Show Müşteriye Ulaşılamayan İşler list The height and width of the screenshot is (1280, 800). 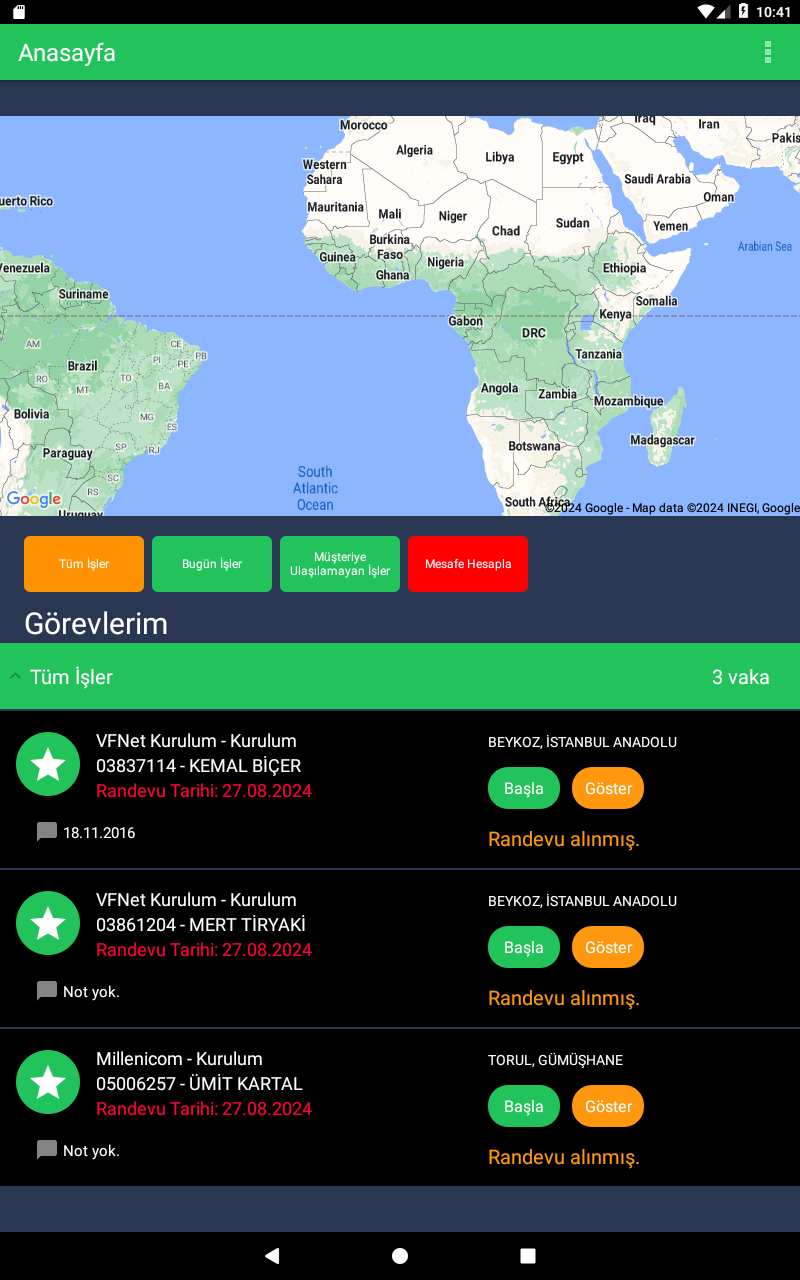[340, 564]
